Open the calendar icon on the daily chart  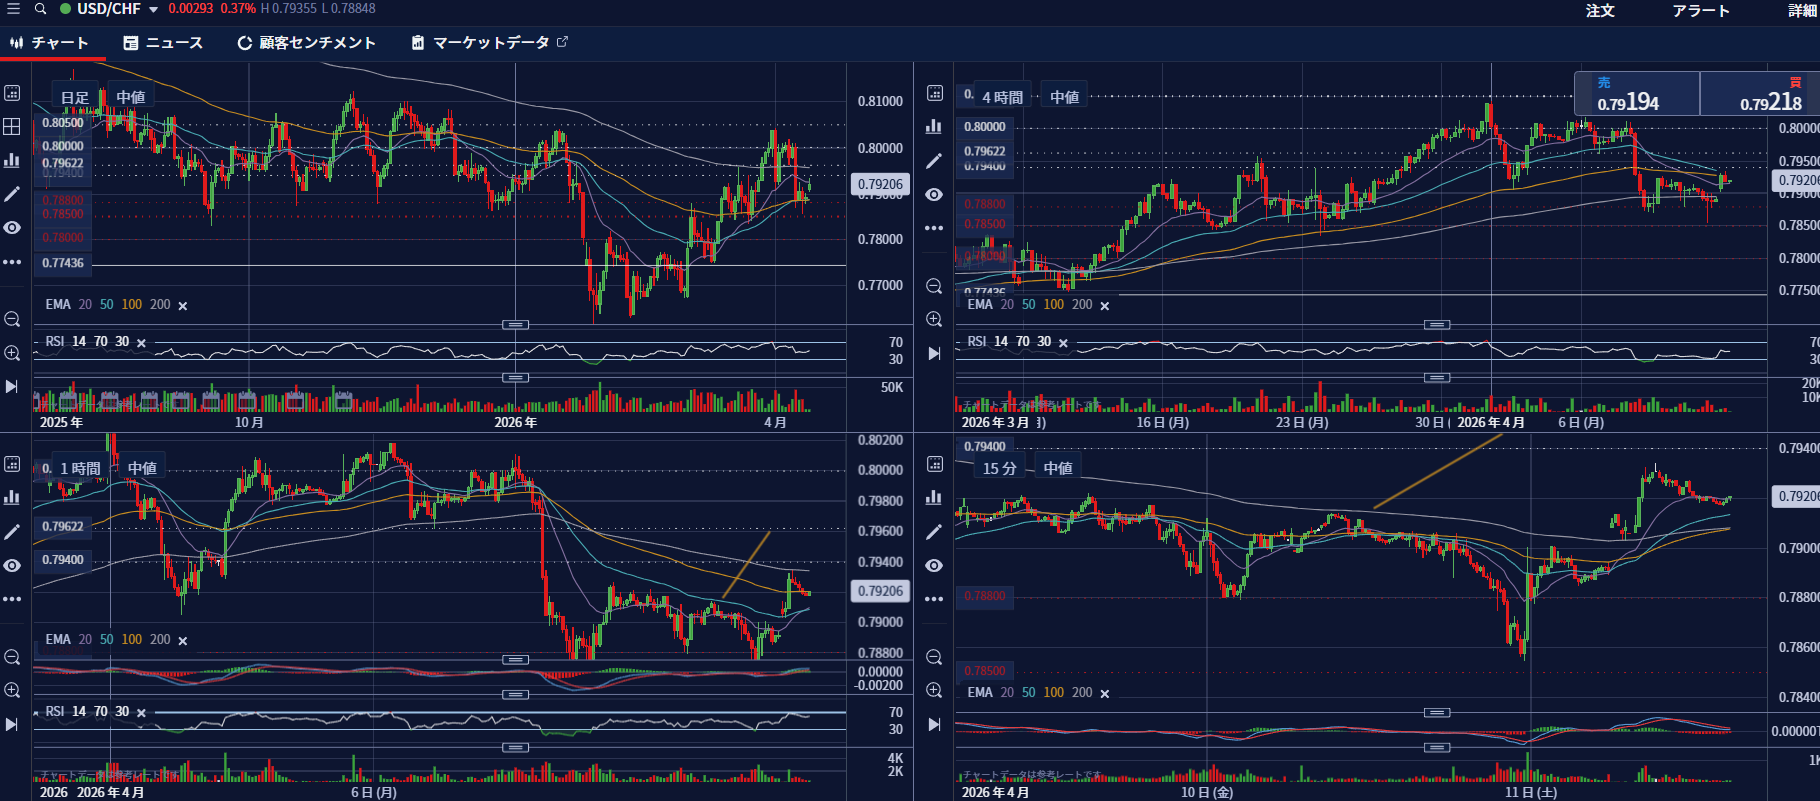tap(12, 93)
